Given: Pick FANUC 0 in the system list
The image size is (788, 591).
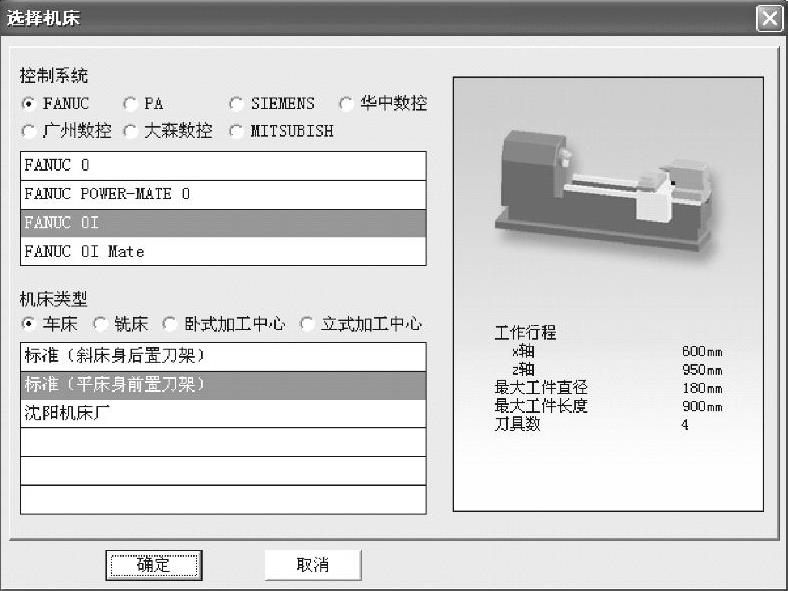Looking at the screenshot, I should tap(223, 166).
